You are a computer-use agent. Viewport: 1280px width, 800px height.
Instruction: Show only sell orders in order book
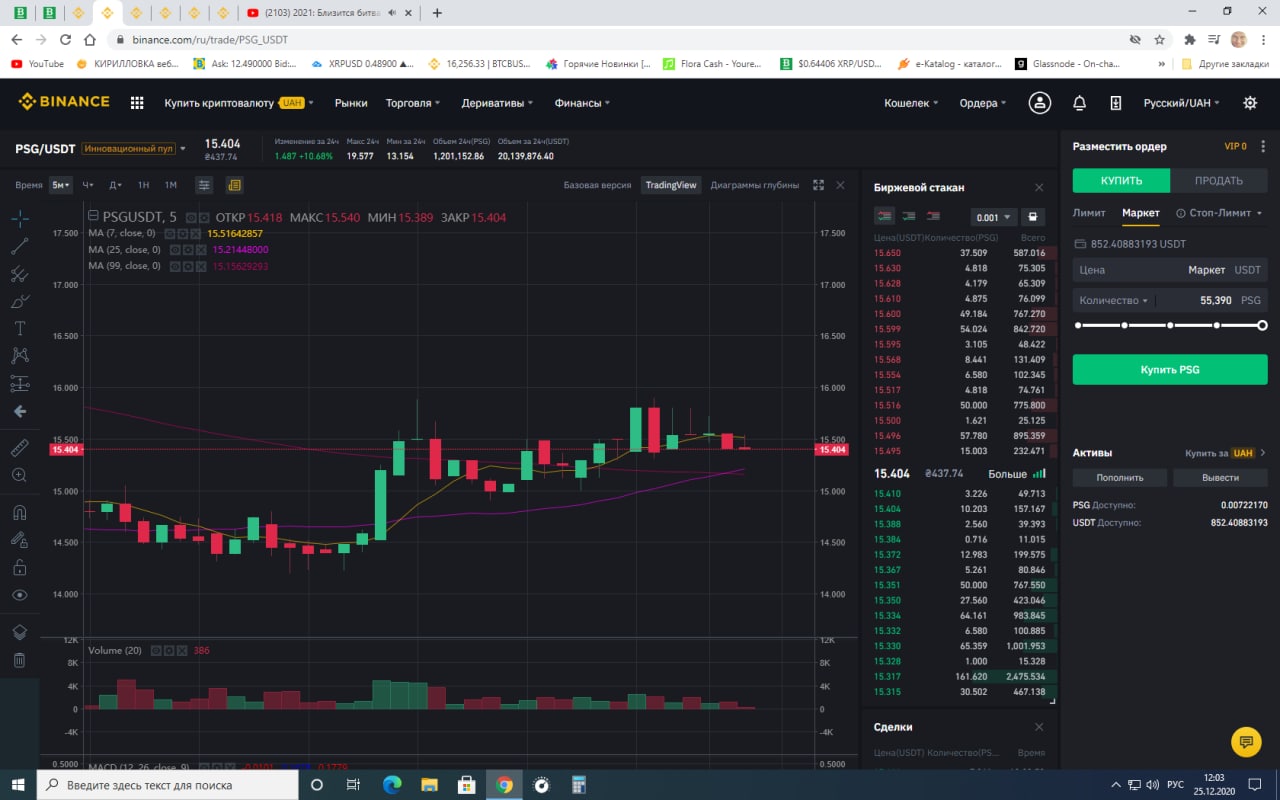tap(933, 216)
